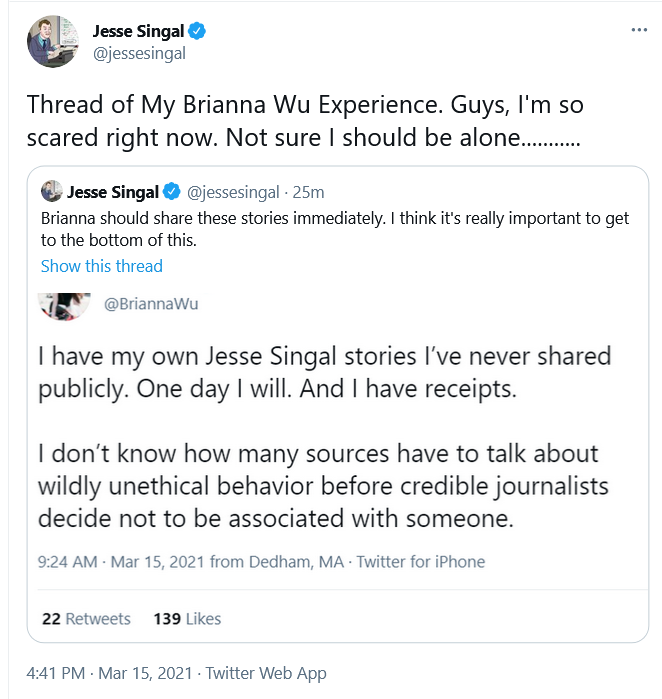Open the 9:24 AM · Mar 15, 2021 timestamp
Viewport: 662px width, 699px height.
[x=121, y=562]
